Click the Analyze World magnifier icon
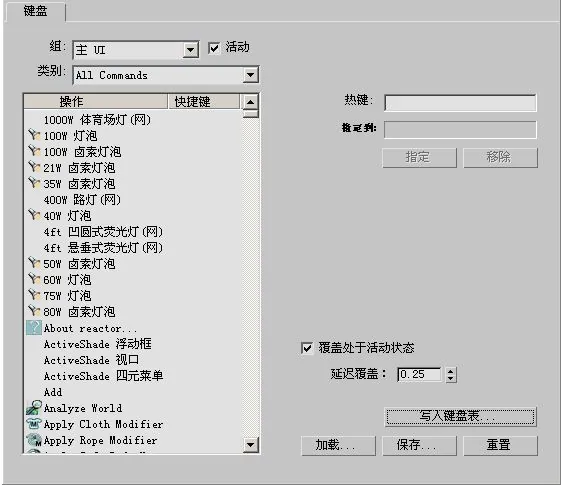The height and width of the screenshot is (485, 562). click(34, 408)
